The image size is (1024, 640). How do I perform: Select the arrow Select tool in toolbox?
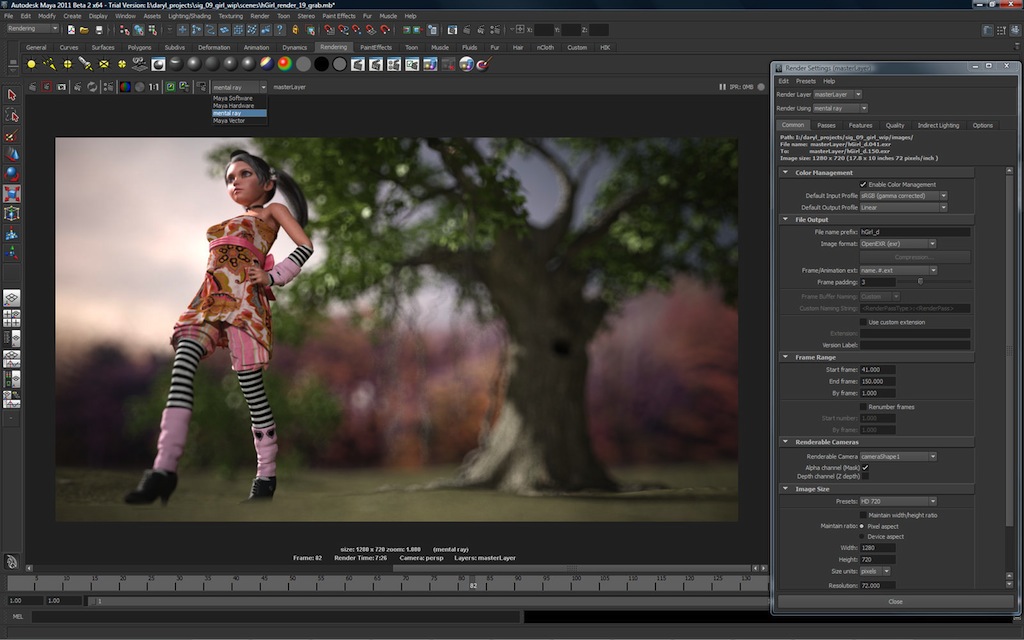[12, 95]
